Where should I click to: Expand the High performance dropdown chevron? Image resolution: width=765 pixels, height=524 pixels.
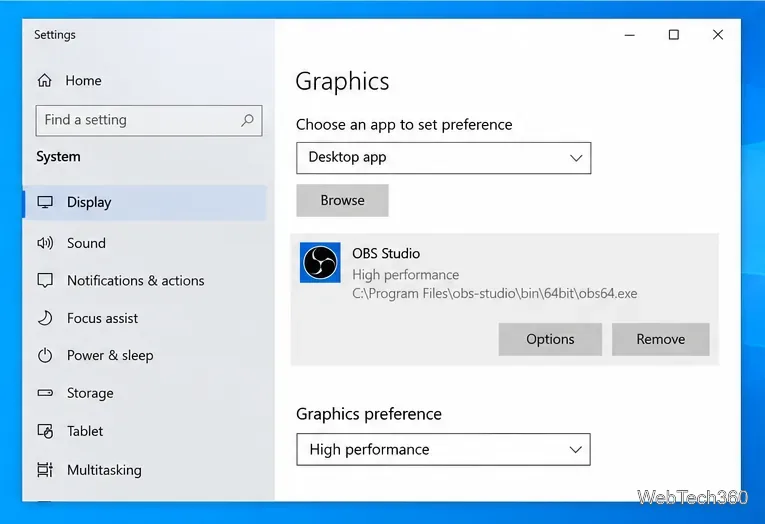point(576,450)
